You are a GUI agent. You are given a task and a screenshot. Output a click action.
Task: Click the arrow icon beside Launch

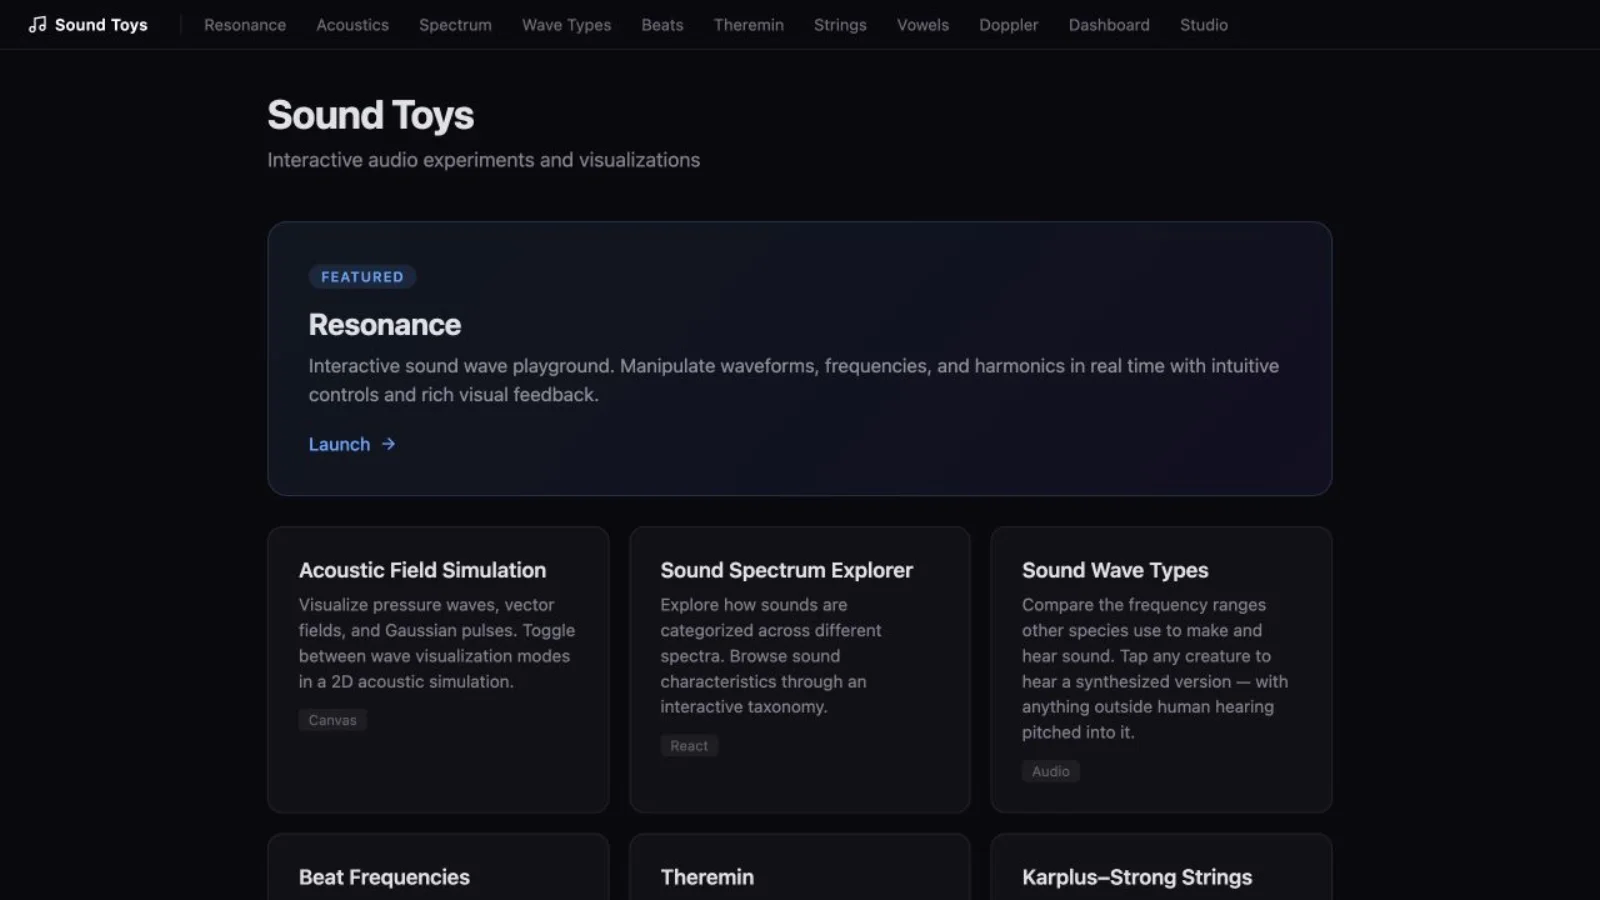click(388, 443)
